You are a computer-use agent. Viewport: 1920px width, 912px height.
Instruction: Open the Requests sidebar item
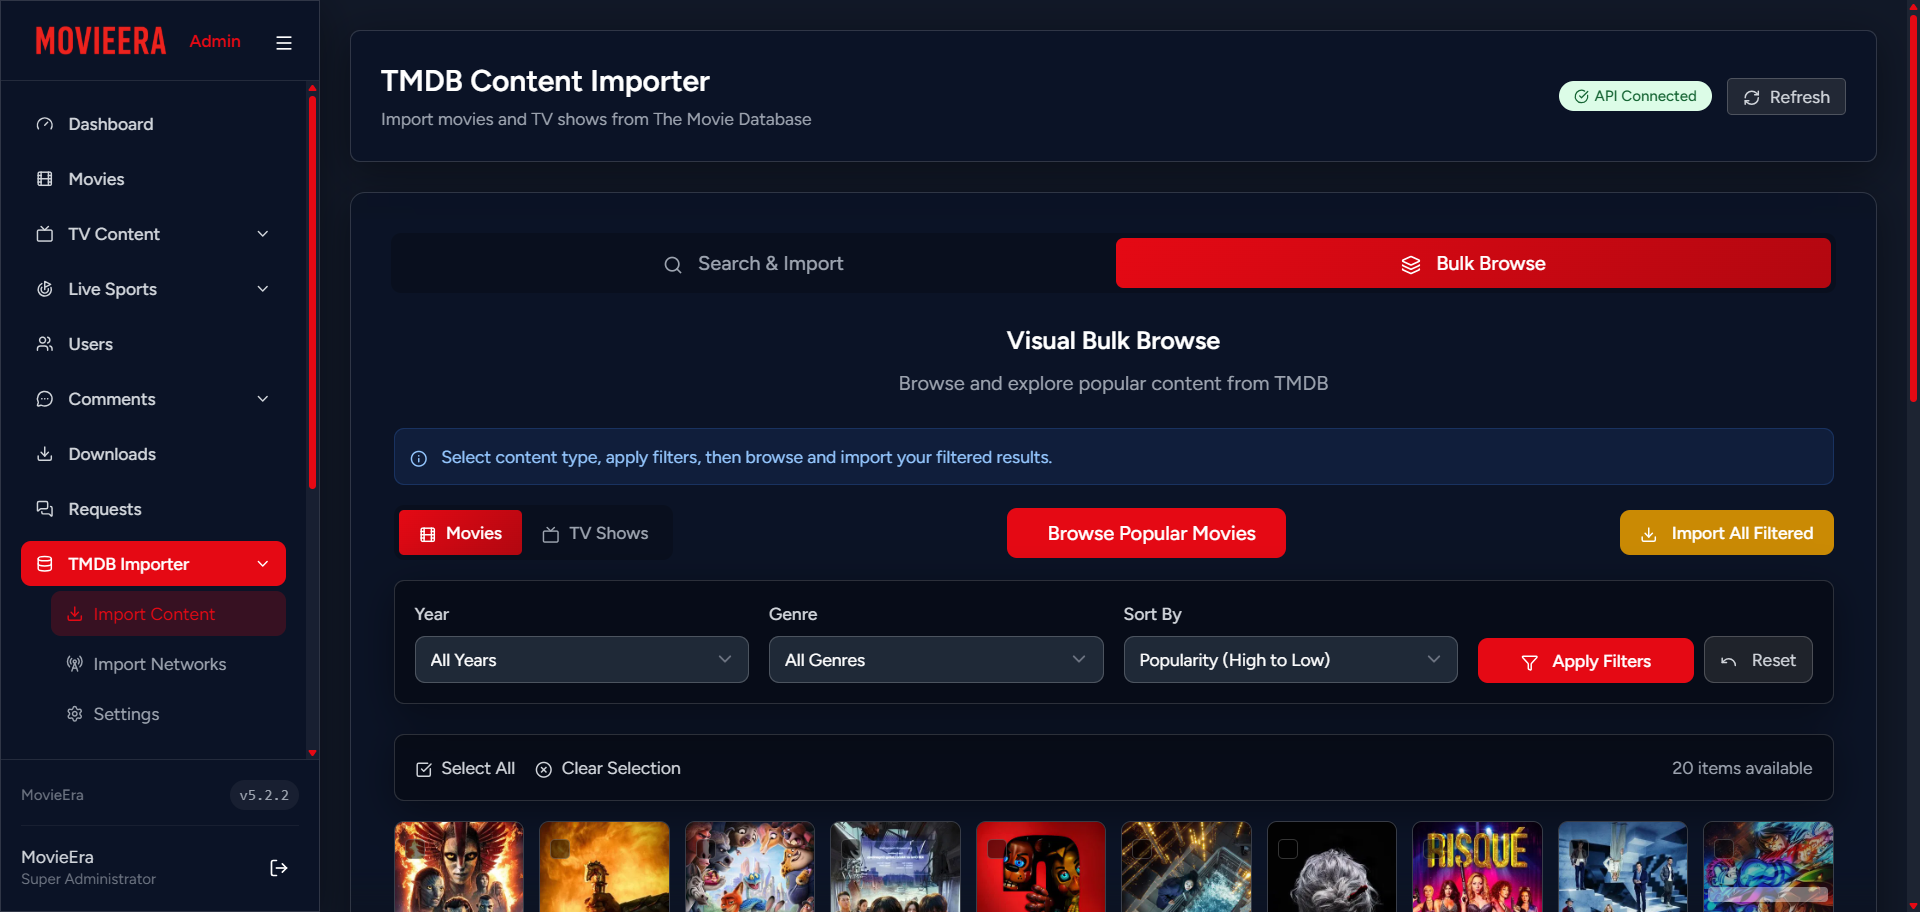coord(104,509)
